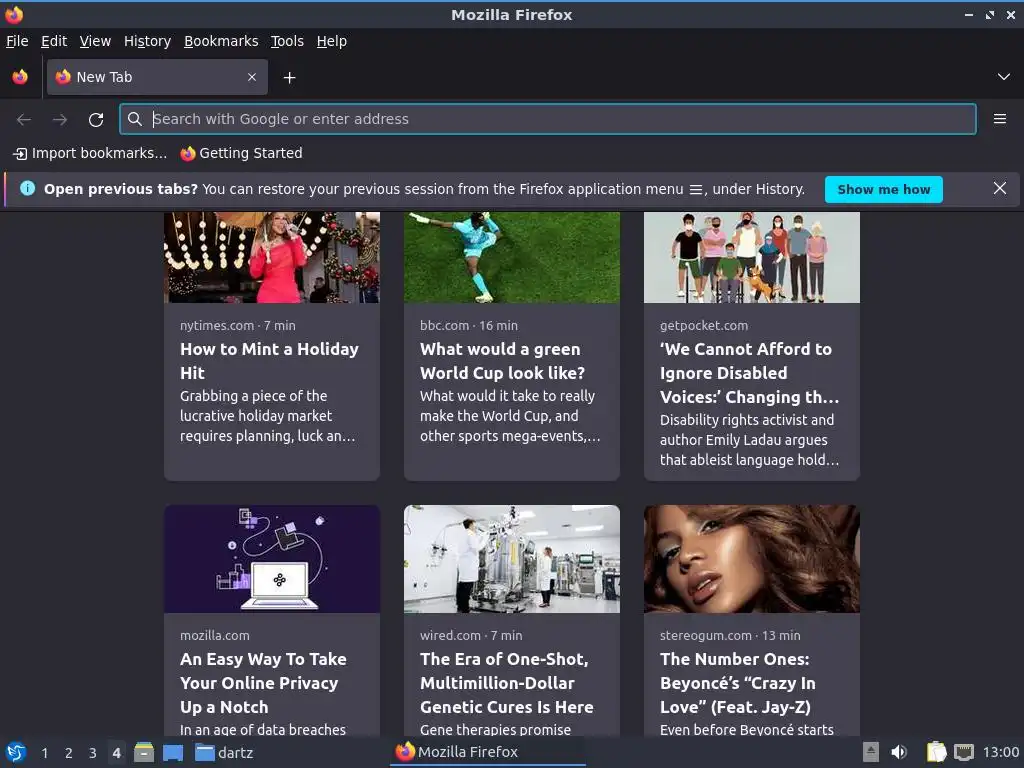Click mozilla.com source label

click(x=215, y=635)
